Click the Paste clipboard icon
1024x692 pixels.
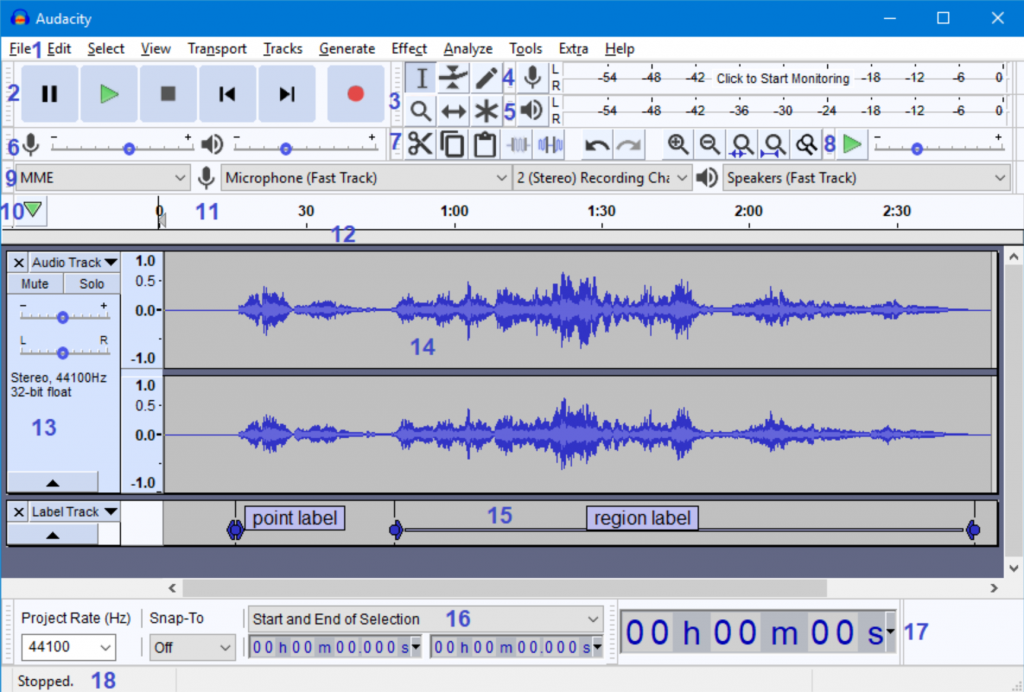point(485,145)
